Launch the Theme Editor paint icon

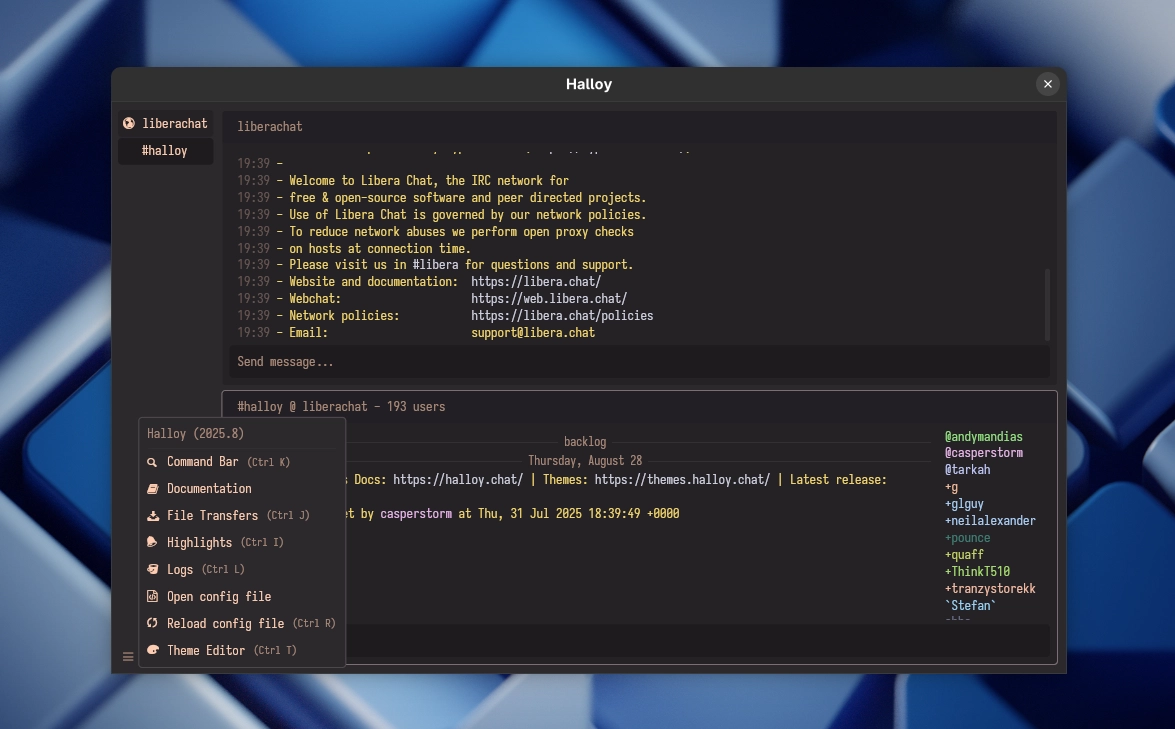(152, 650)
